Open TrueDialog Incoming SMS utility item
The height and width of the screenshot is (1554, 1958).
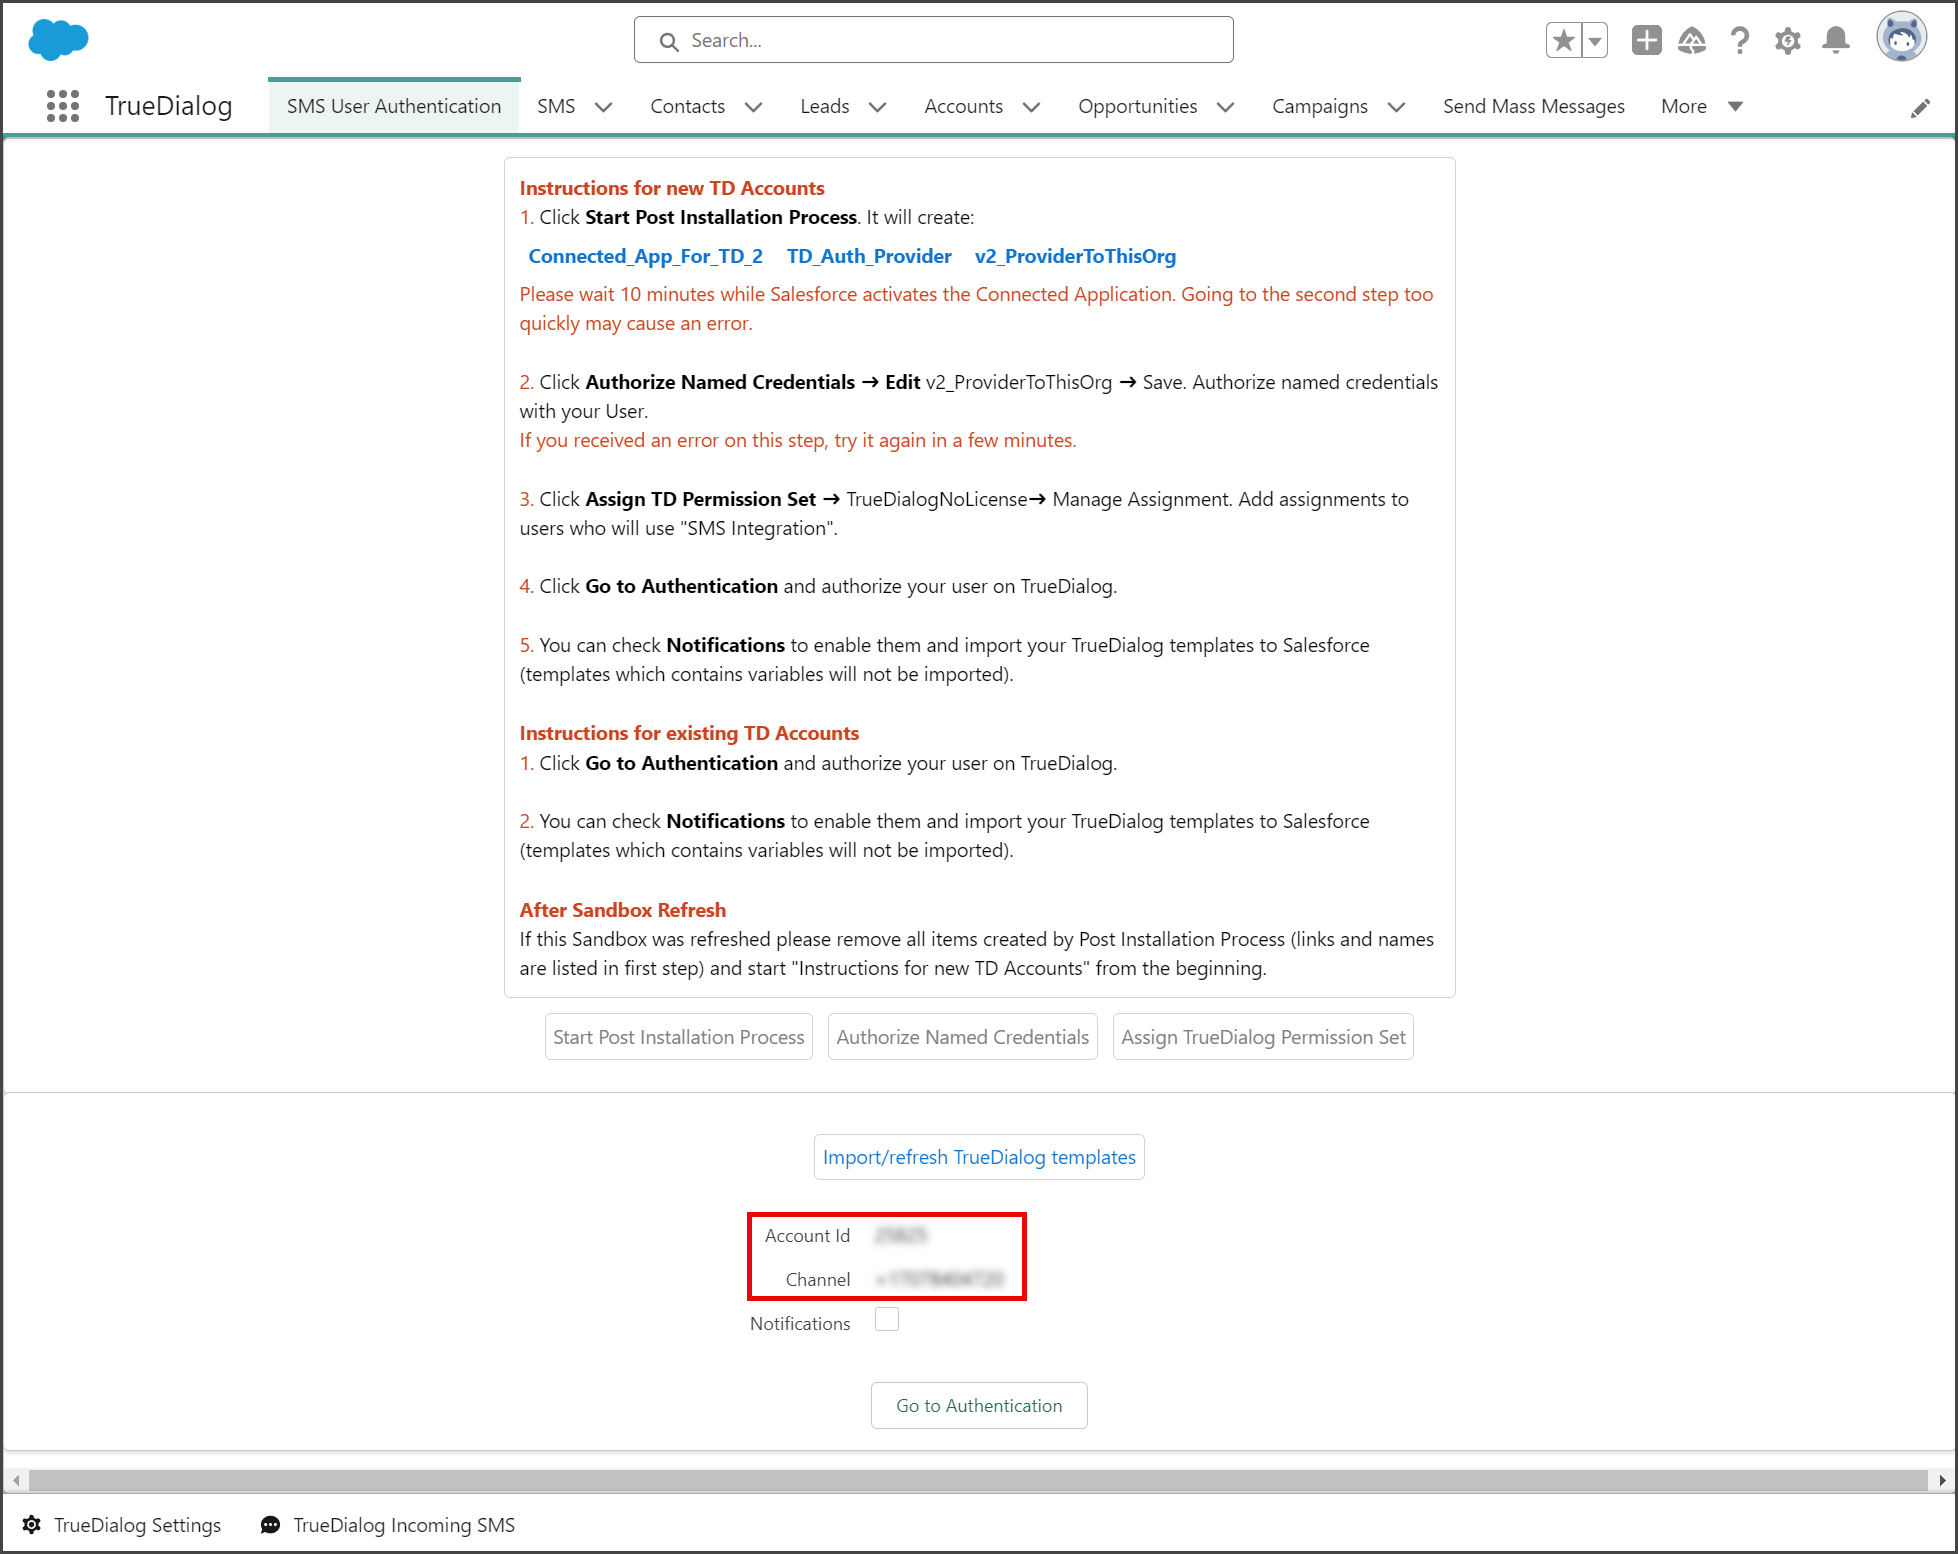(x=388, y=1525)
